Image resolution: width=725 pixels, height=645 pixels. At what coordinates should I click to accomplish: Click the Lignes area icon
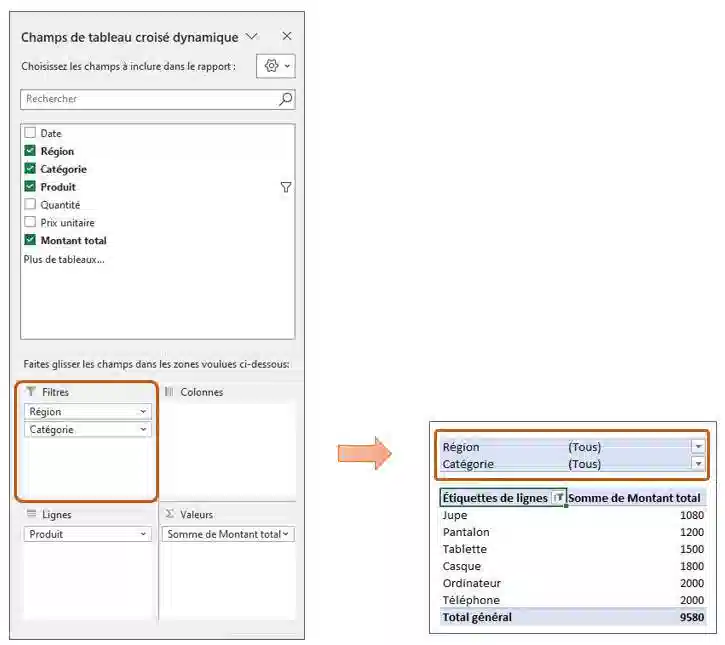point(31,514)
